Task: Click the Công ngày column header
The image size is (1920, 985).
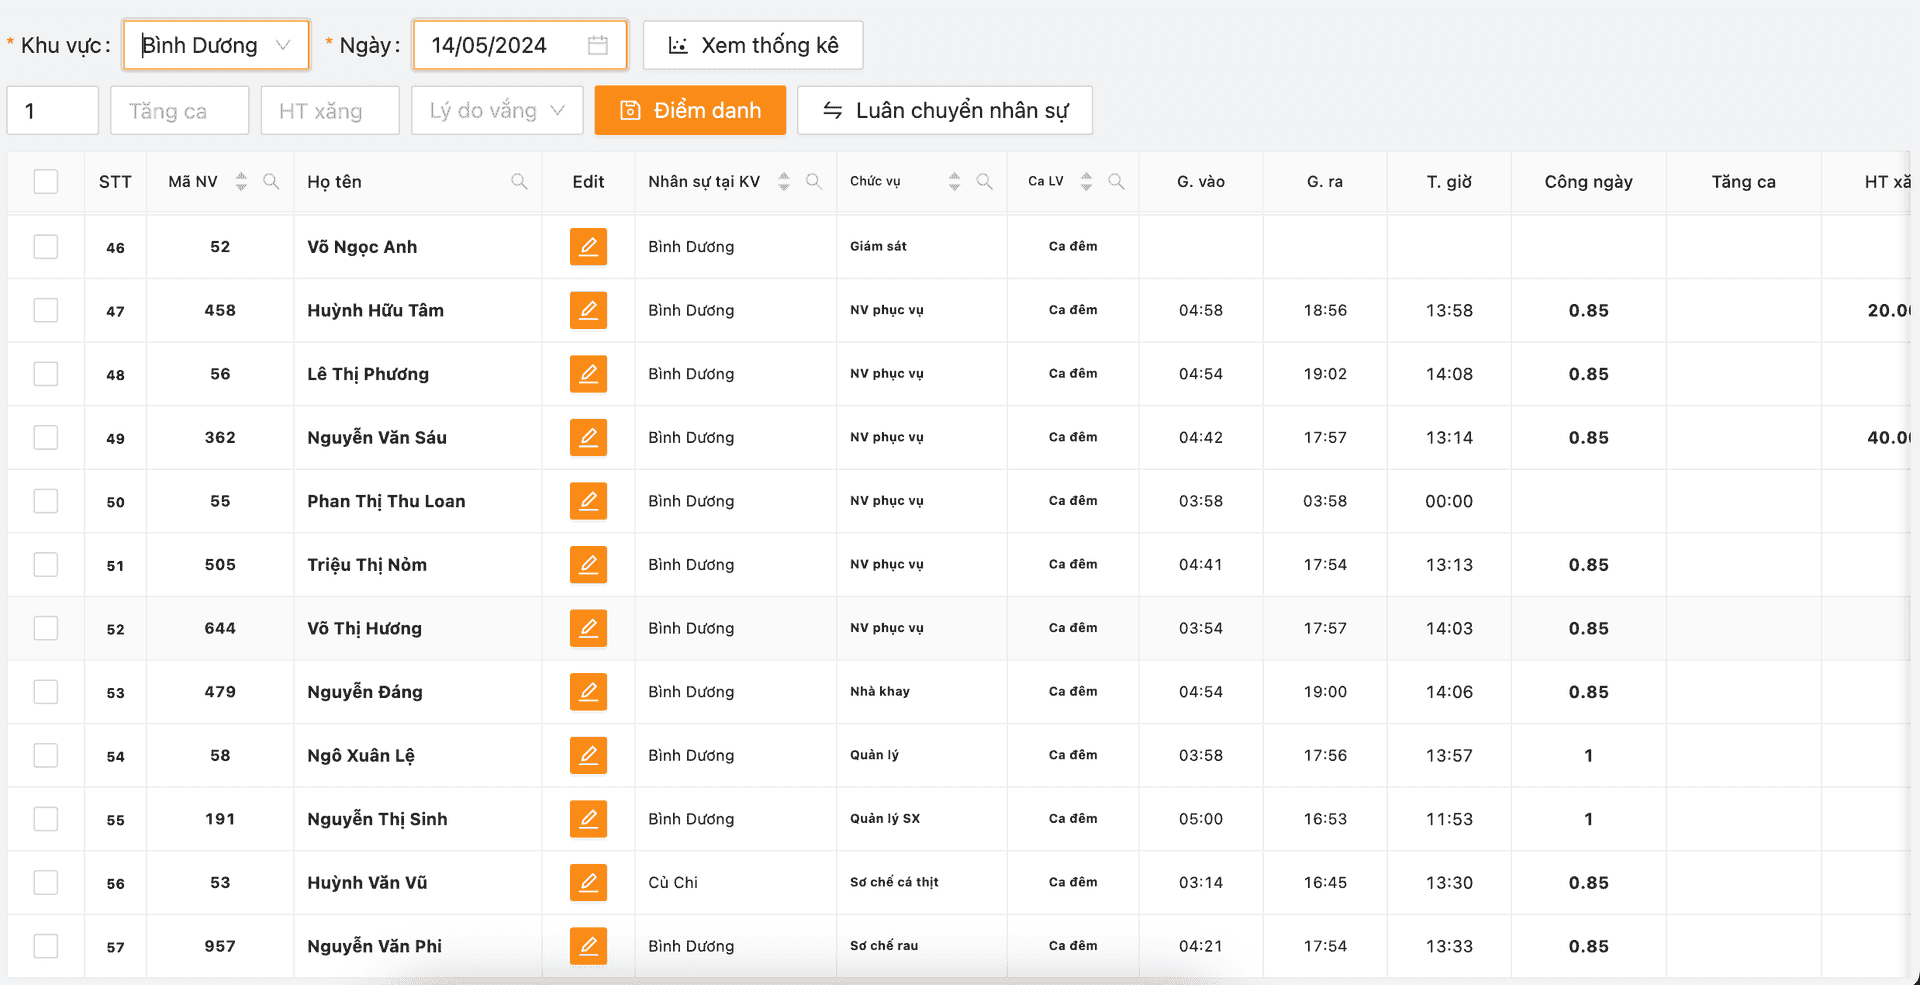Action: pos(1588,181)
